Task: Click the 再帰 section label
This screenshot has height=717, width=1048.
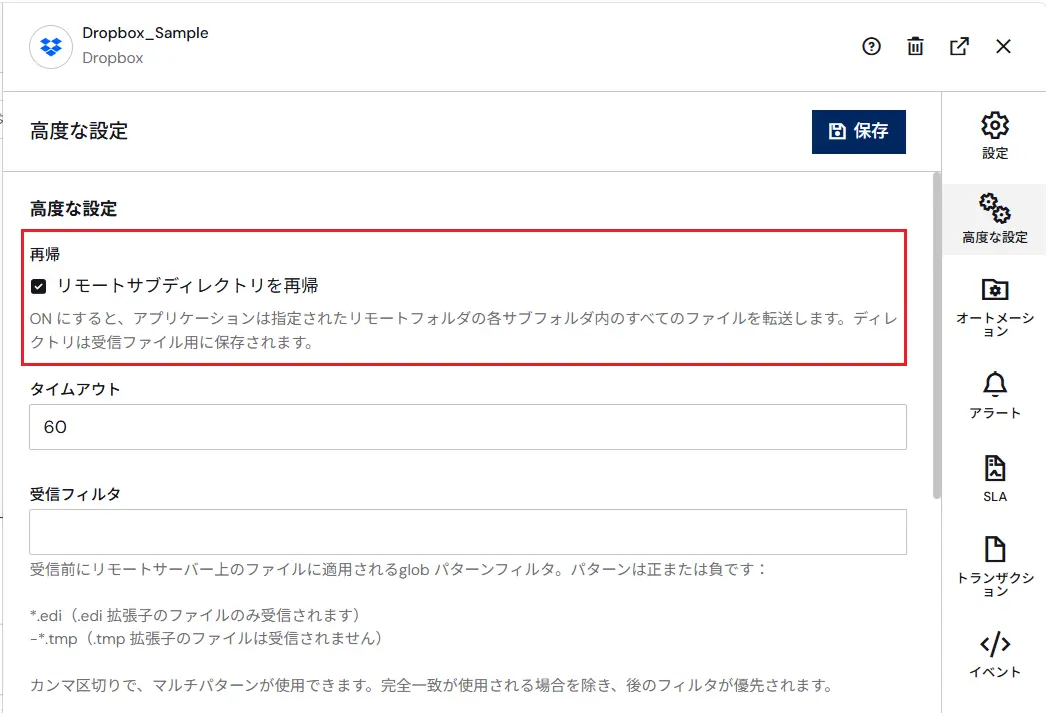Action: pos(45,255)
